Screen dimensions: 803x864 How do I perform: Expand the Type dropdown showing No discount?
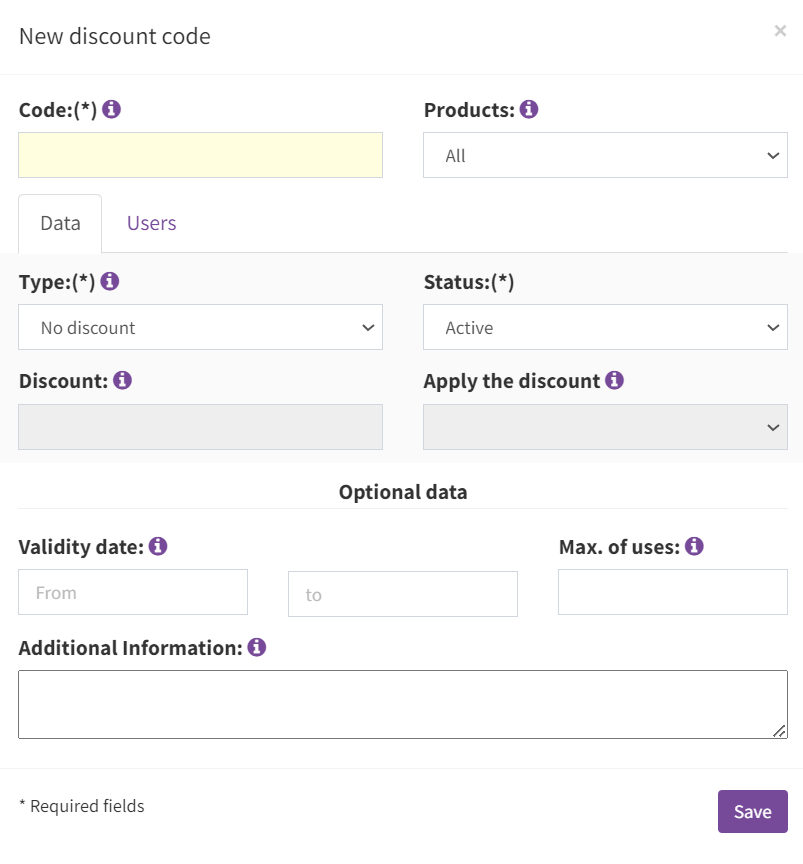coord(200,327)
